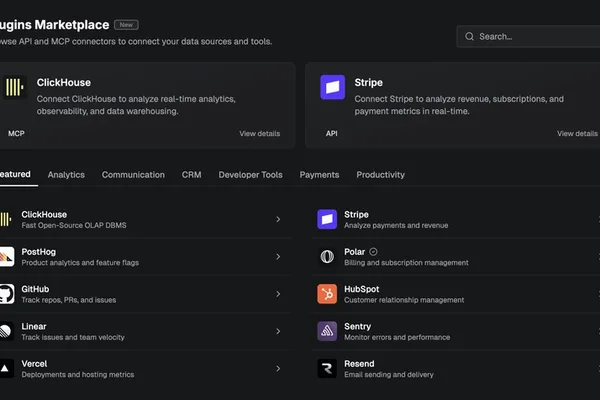The height and width of the screenshot is (400, 600).
Task: Click the API tag on Stripe card
Action: (x=331, y=134)
